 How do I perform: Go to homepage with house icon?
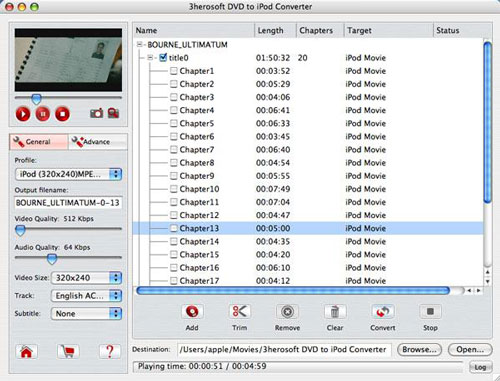pos(26,351)
